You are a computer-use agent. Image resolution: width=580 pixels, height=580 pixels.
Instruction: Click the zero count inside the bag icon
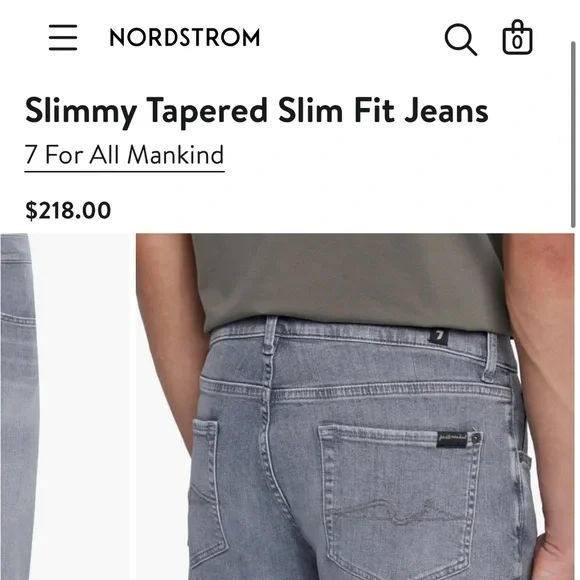517,42
